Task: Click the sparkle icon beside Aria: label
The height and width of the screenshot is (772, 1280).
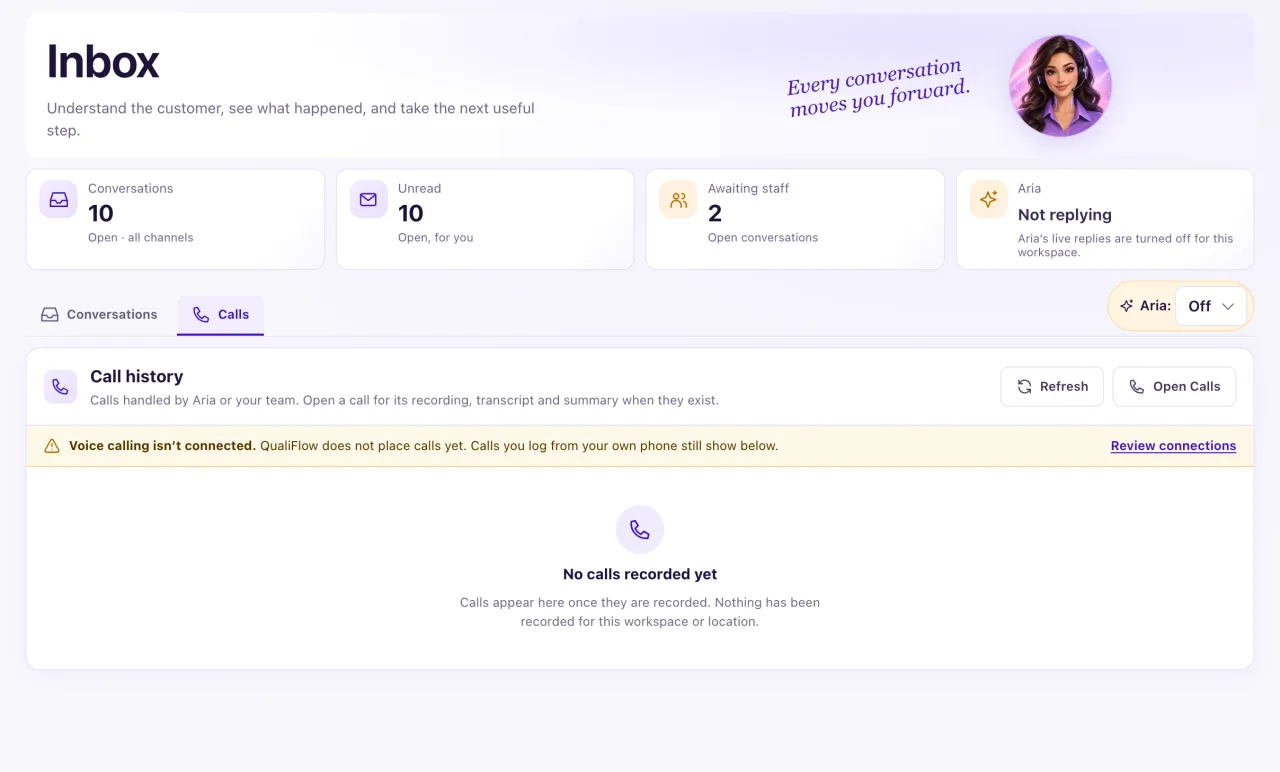Action: tap(1127, 306)
